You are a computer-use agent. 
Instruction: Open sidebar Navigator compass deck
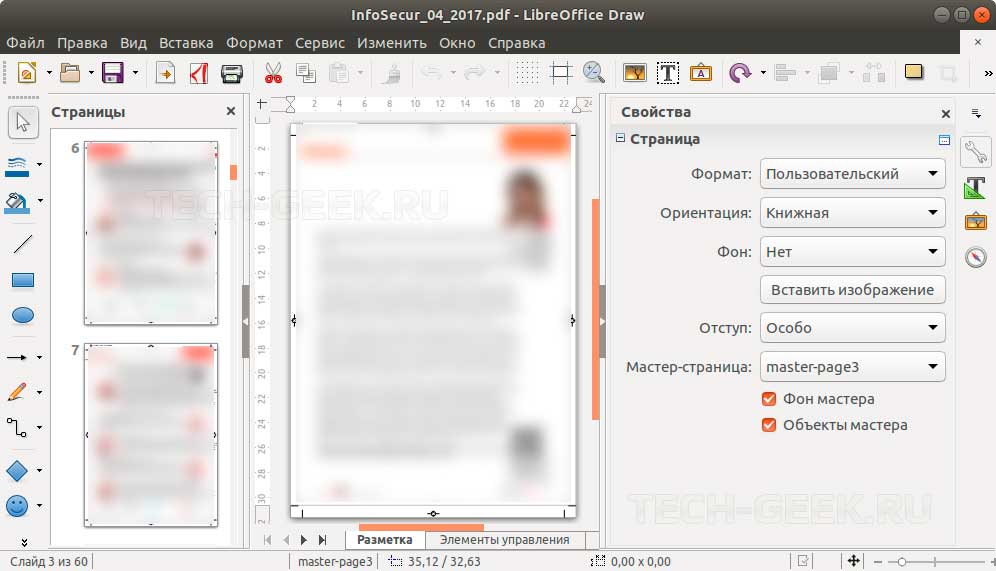(x=976, y=257)
